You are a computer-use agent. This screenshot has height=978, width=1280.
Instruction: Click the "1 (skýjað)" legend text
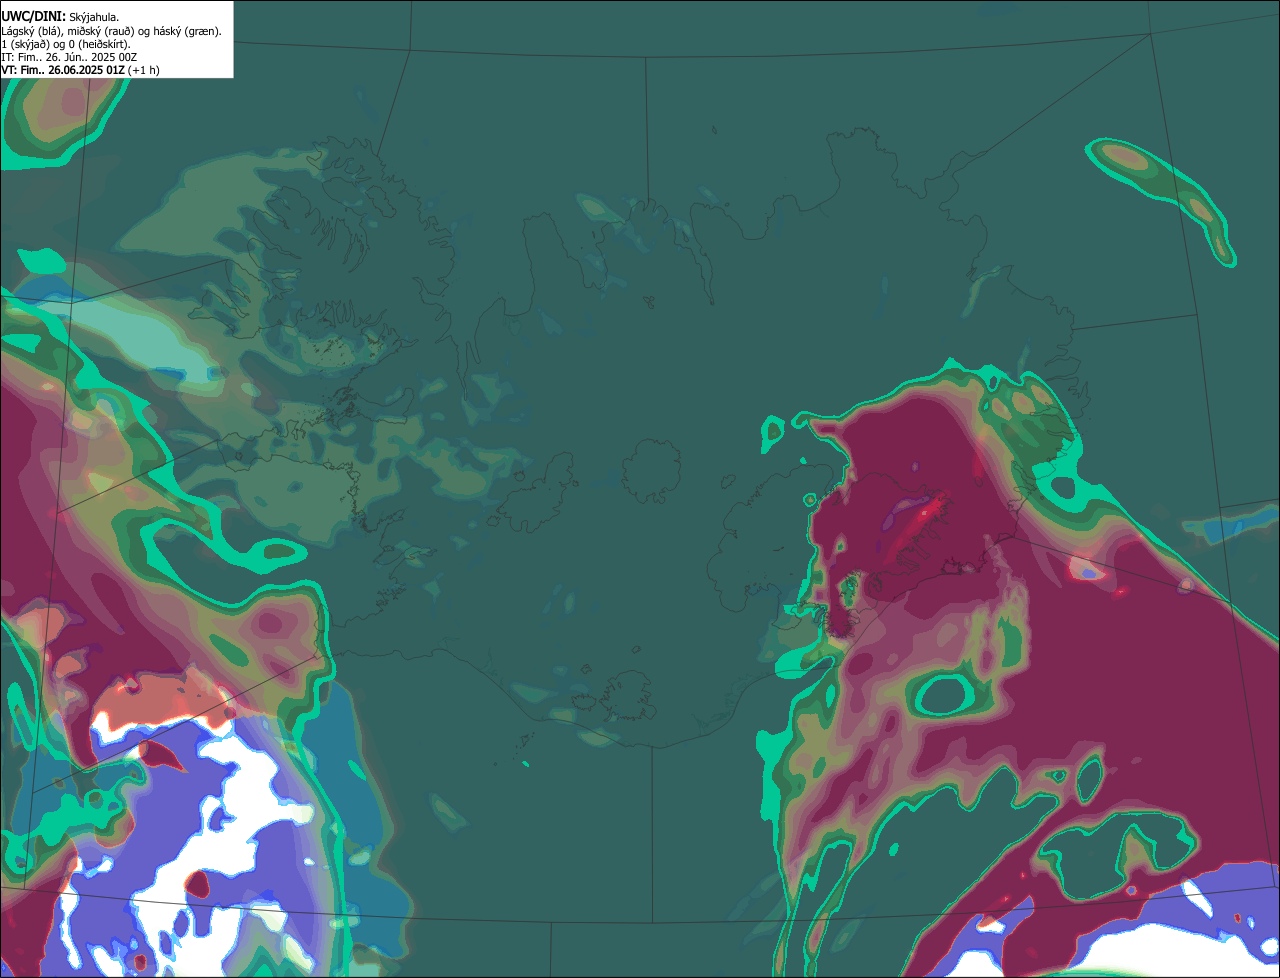tap(26, 45)
